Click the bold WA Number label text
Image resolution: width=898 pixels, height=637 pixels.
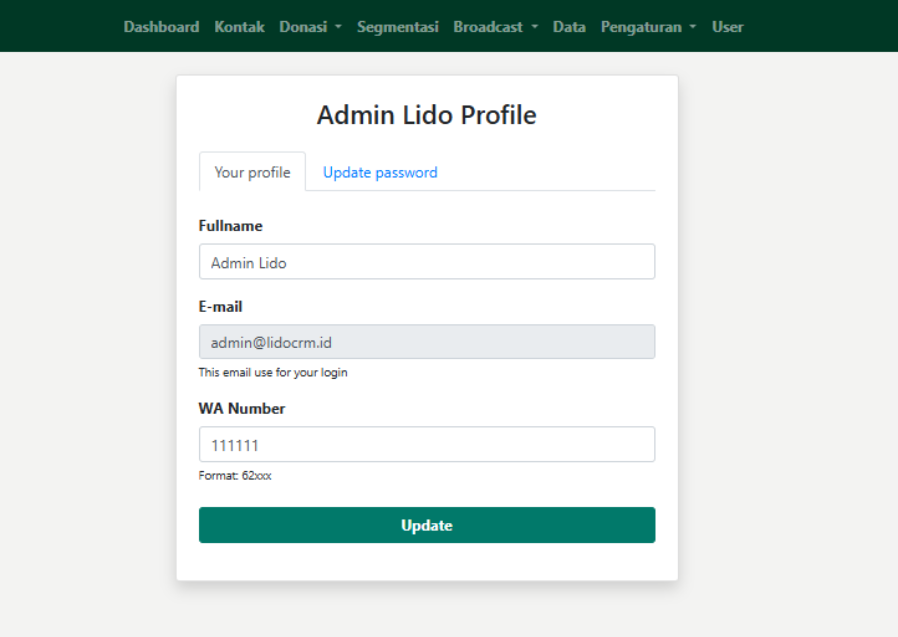tap(242, 408)
